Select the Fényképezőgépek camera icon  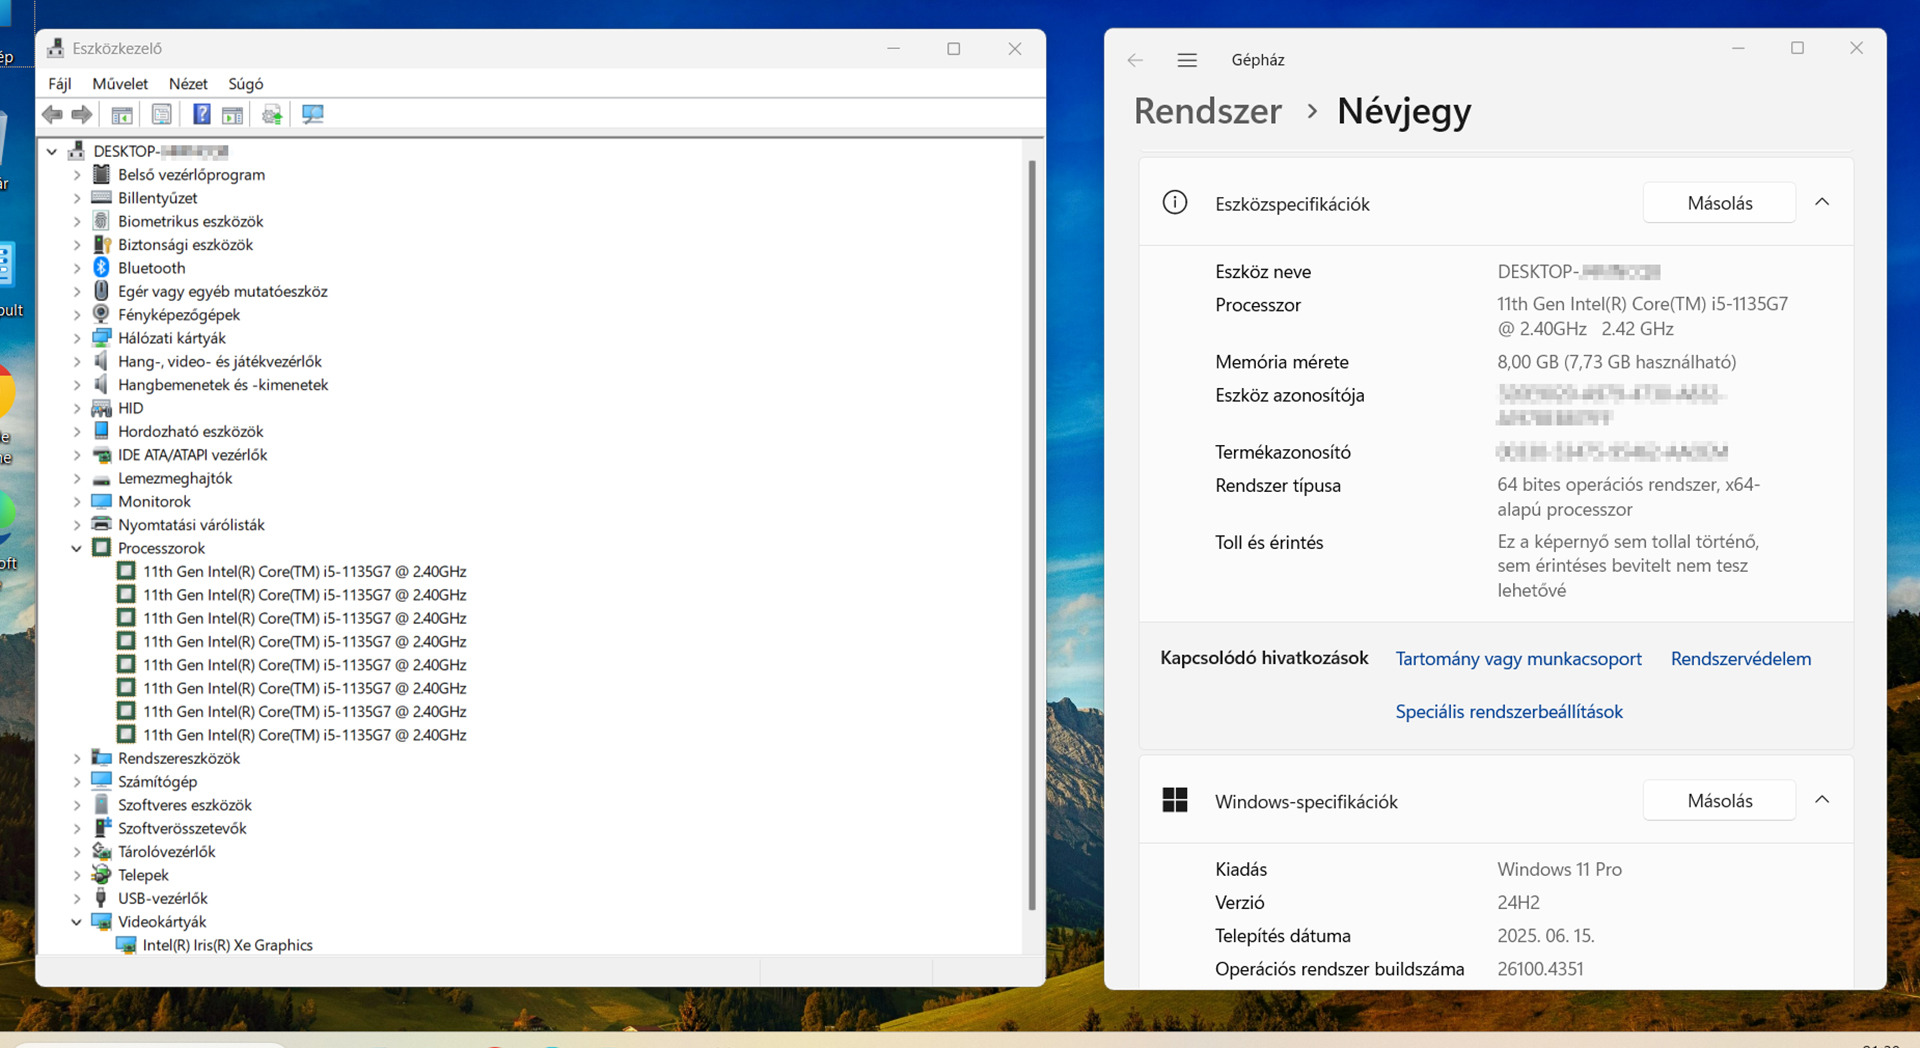(101, 314)
